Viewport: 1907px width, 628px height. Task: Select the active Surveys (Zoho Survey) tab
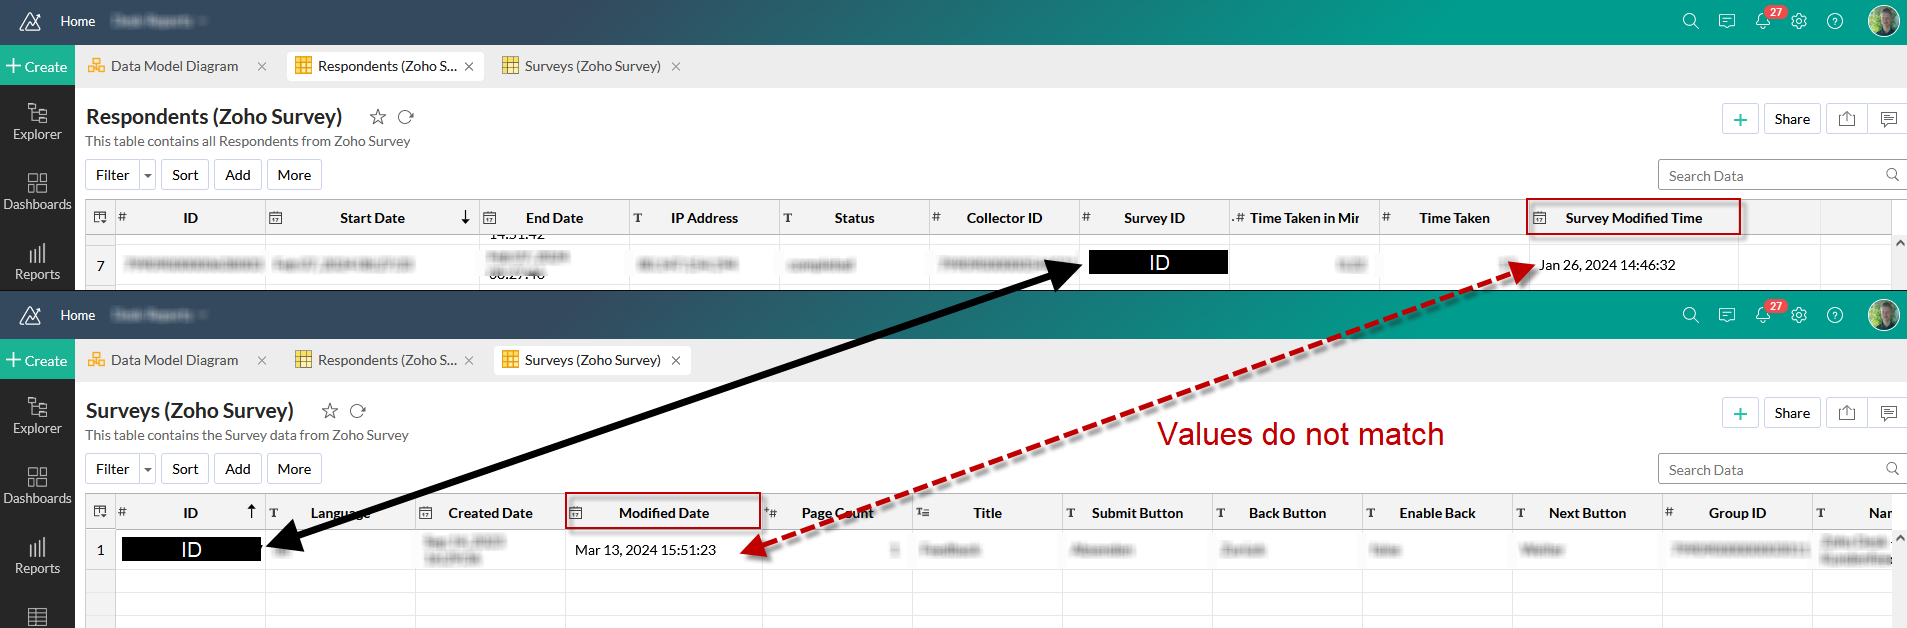(592, 360)
